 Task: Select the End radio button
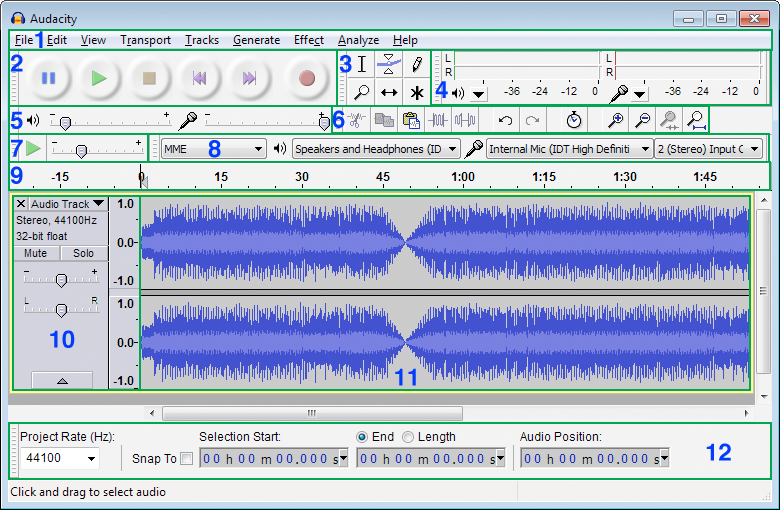(362, 437)
